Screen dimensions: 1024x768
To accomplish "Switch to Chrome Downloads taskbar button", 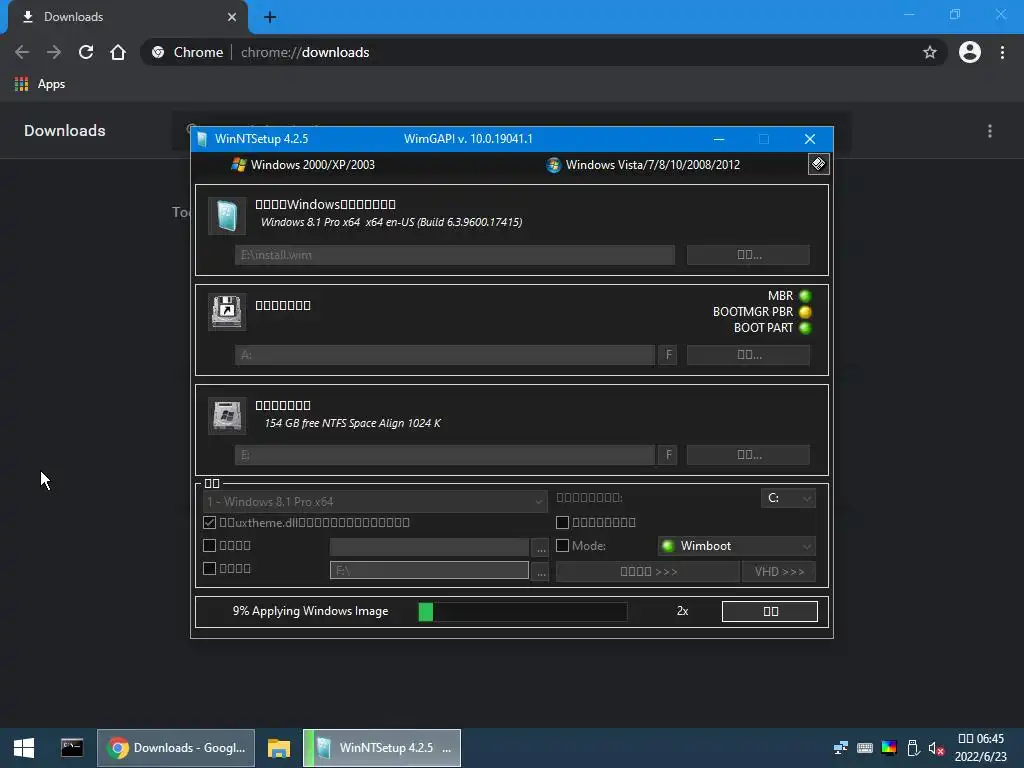I will pyautogui.click(x=176, y=748).
